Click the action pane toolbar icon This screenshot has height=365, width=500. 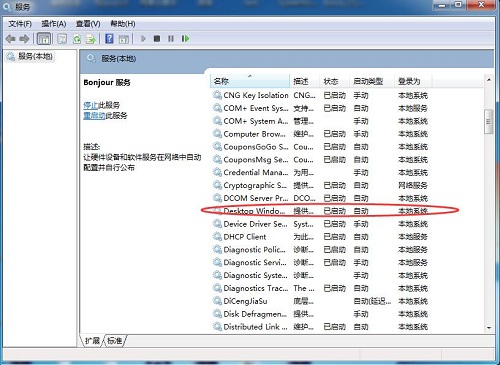pos(124,39)
